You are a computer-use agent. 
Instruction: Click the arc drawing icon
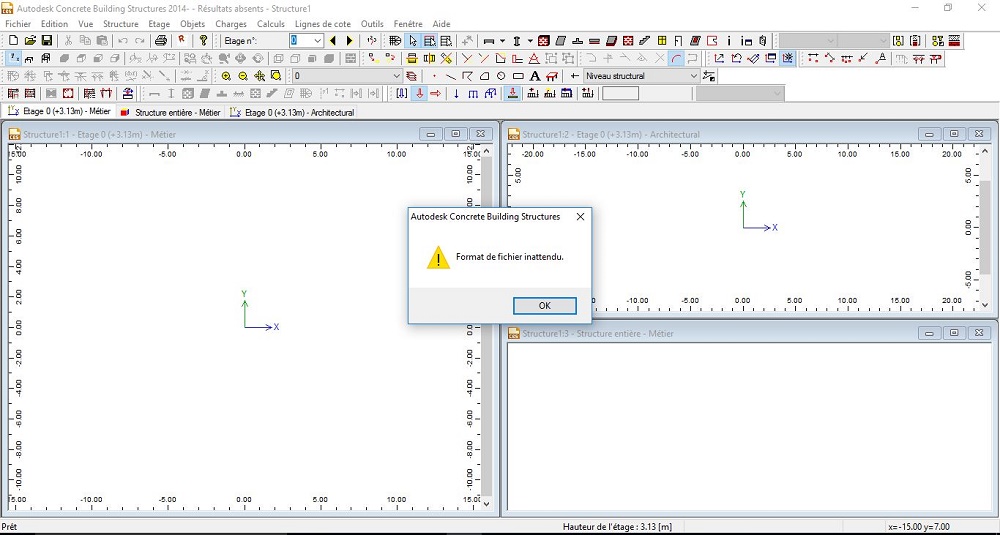(x=676, y=59)
